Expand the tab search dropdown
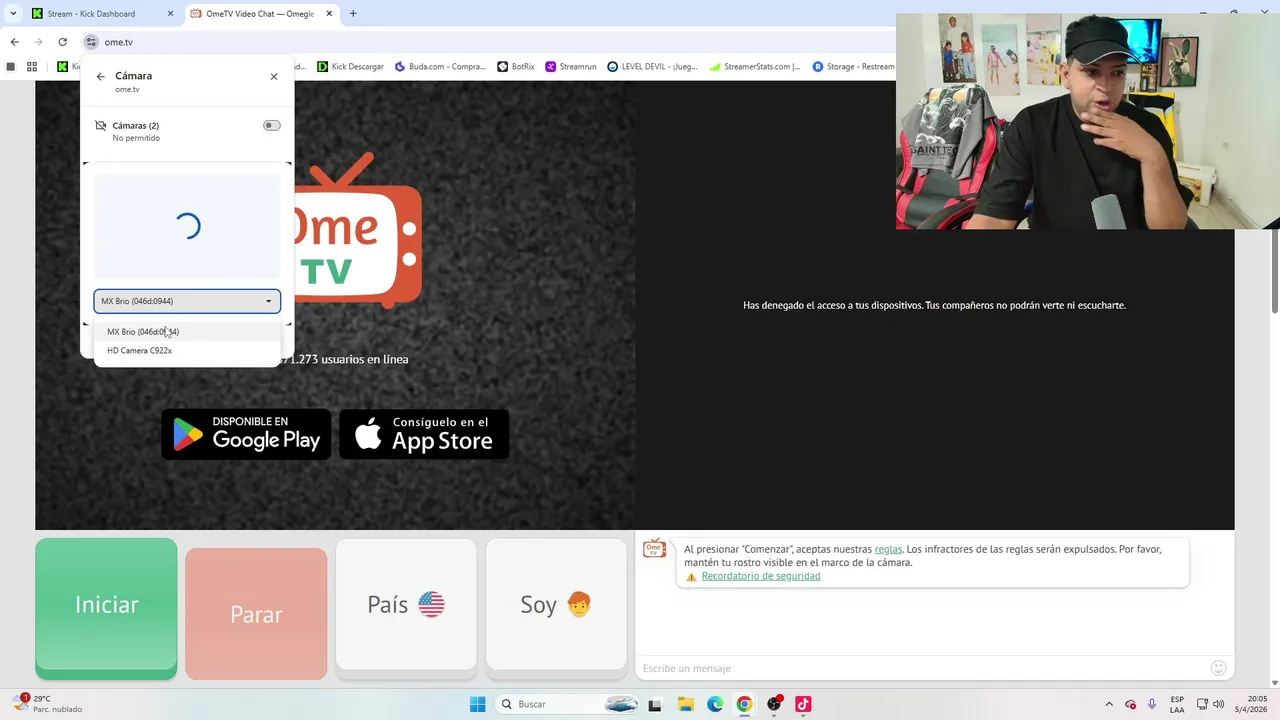 click(13, 14)
